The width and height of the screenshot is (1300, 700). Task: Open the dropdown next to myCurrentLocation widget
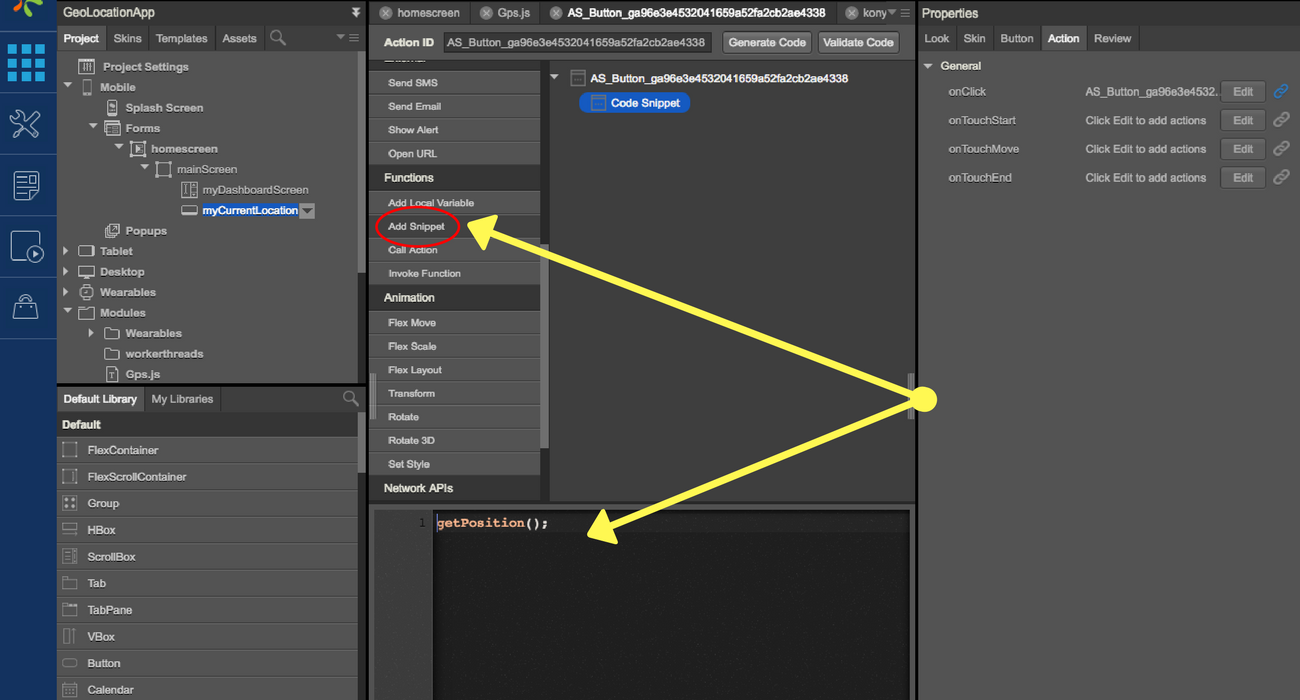click(306, 210)
